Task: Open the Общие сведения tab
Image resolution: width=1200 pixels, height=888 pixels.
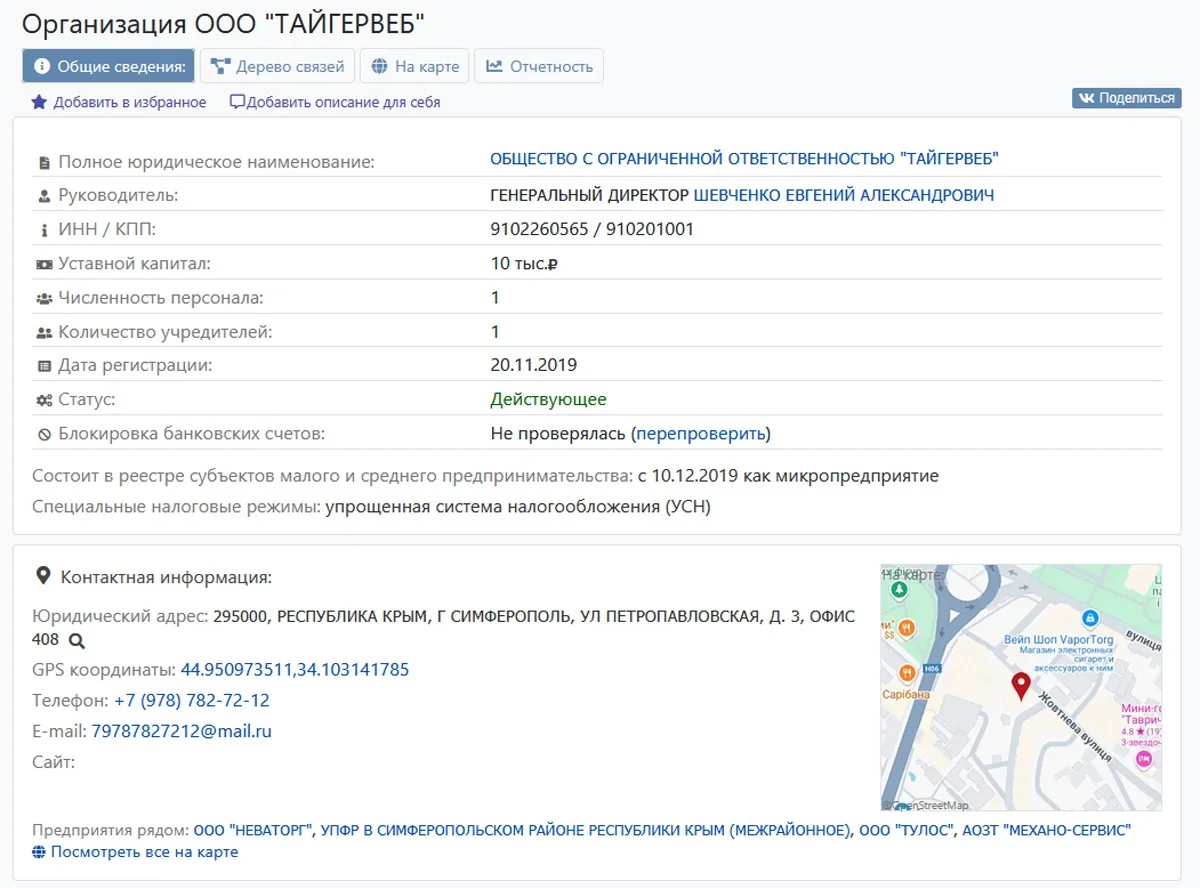Action: pyautogui.click(x=108, y=66)
